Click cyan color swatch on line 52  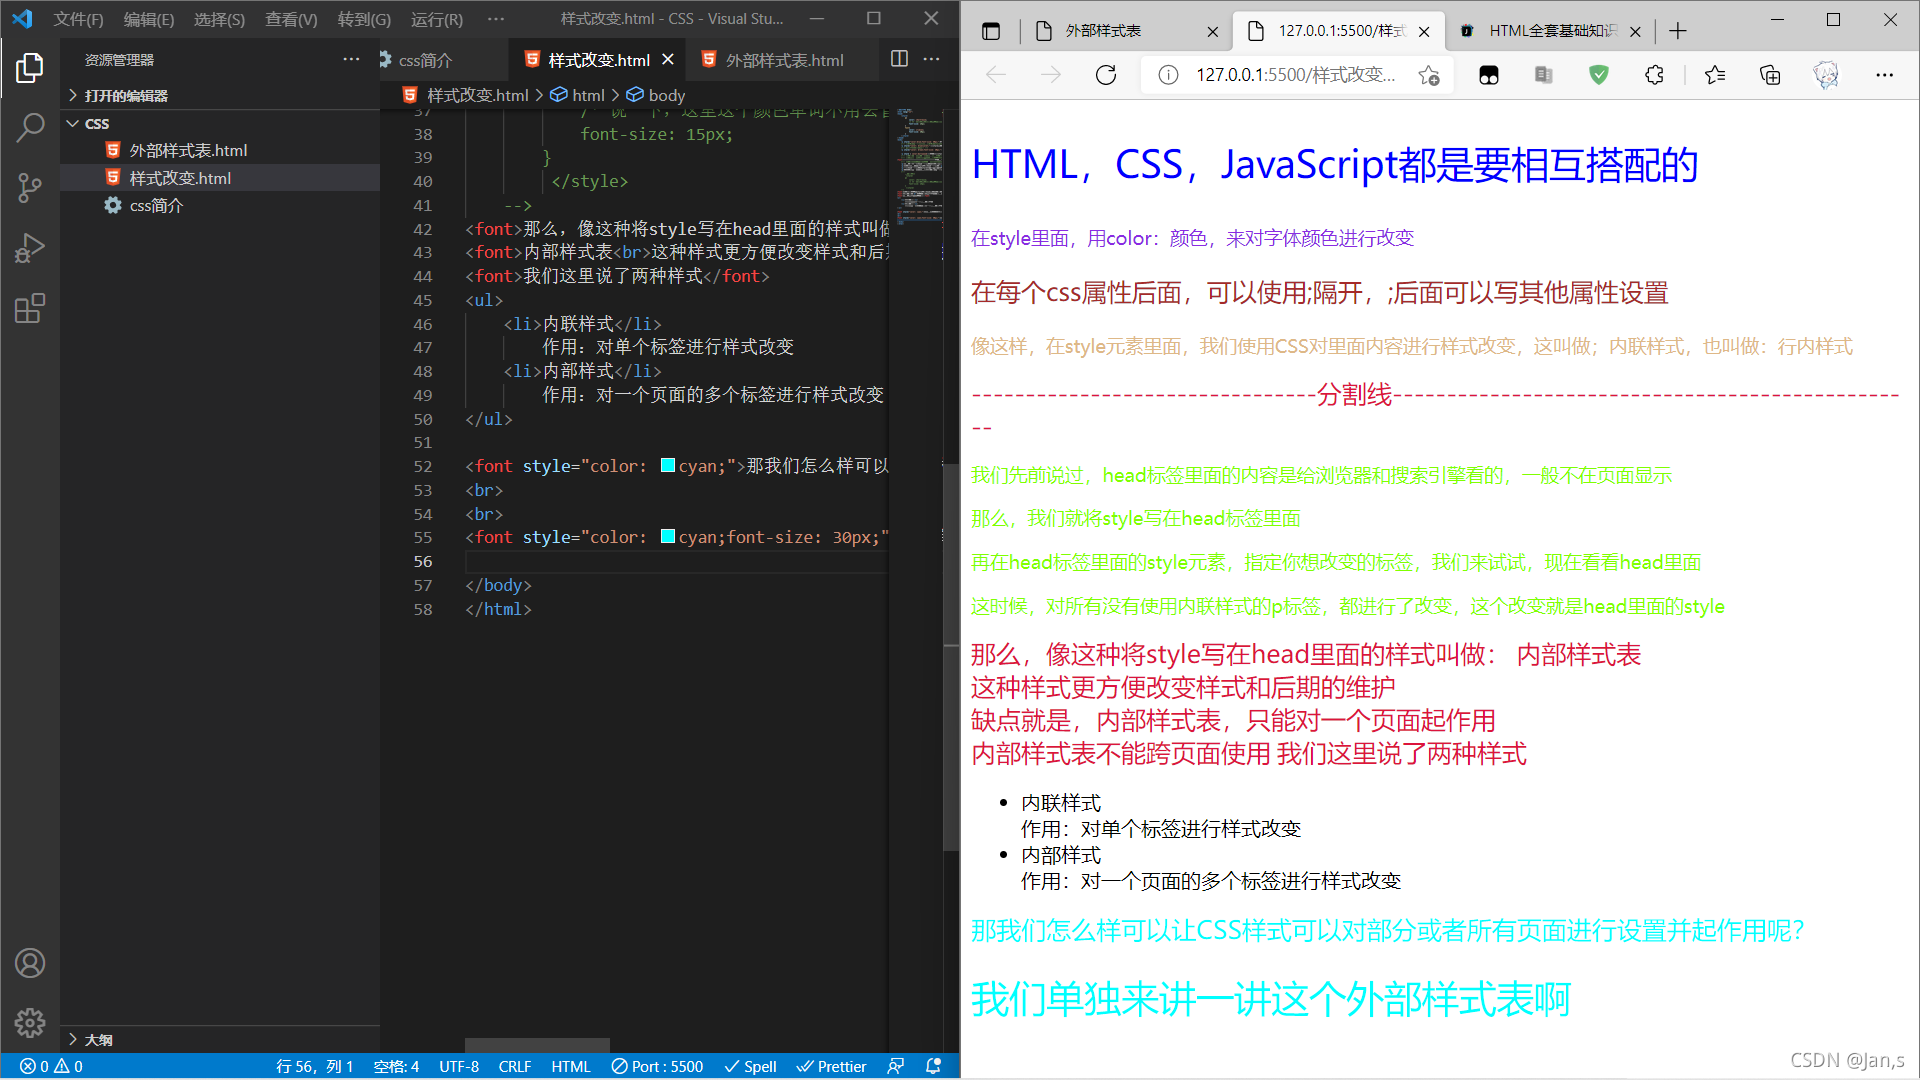(x=668, y=465)
